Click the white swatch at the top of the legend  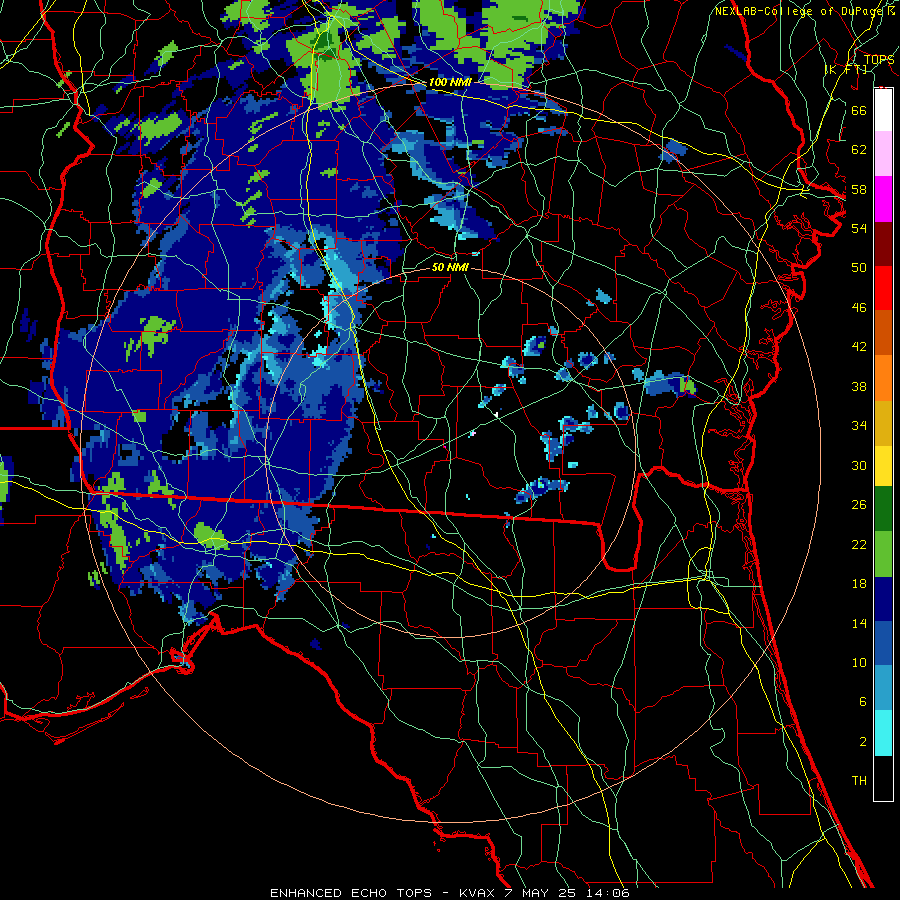883,110
